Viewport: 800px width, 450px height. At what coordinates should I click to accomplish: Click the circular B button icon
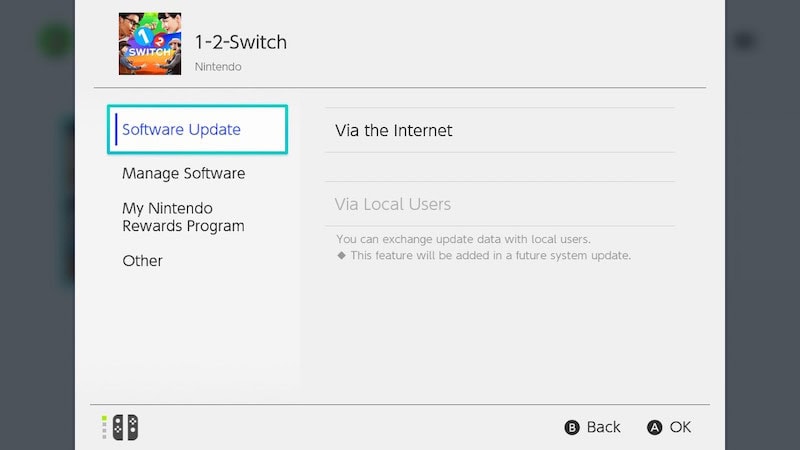pos(572,427)
